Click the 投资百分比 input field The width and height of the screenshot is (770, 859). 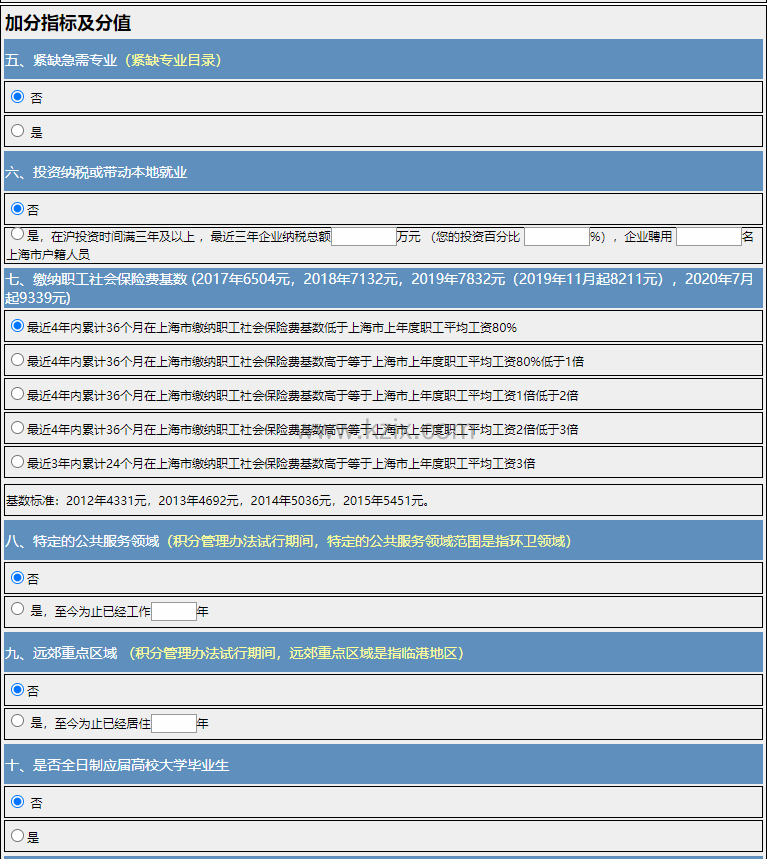(x=556, y=237)
